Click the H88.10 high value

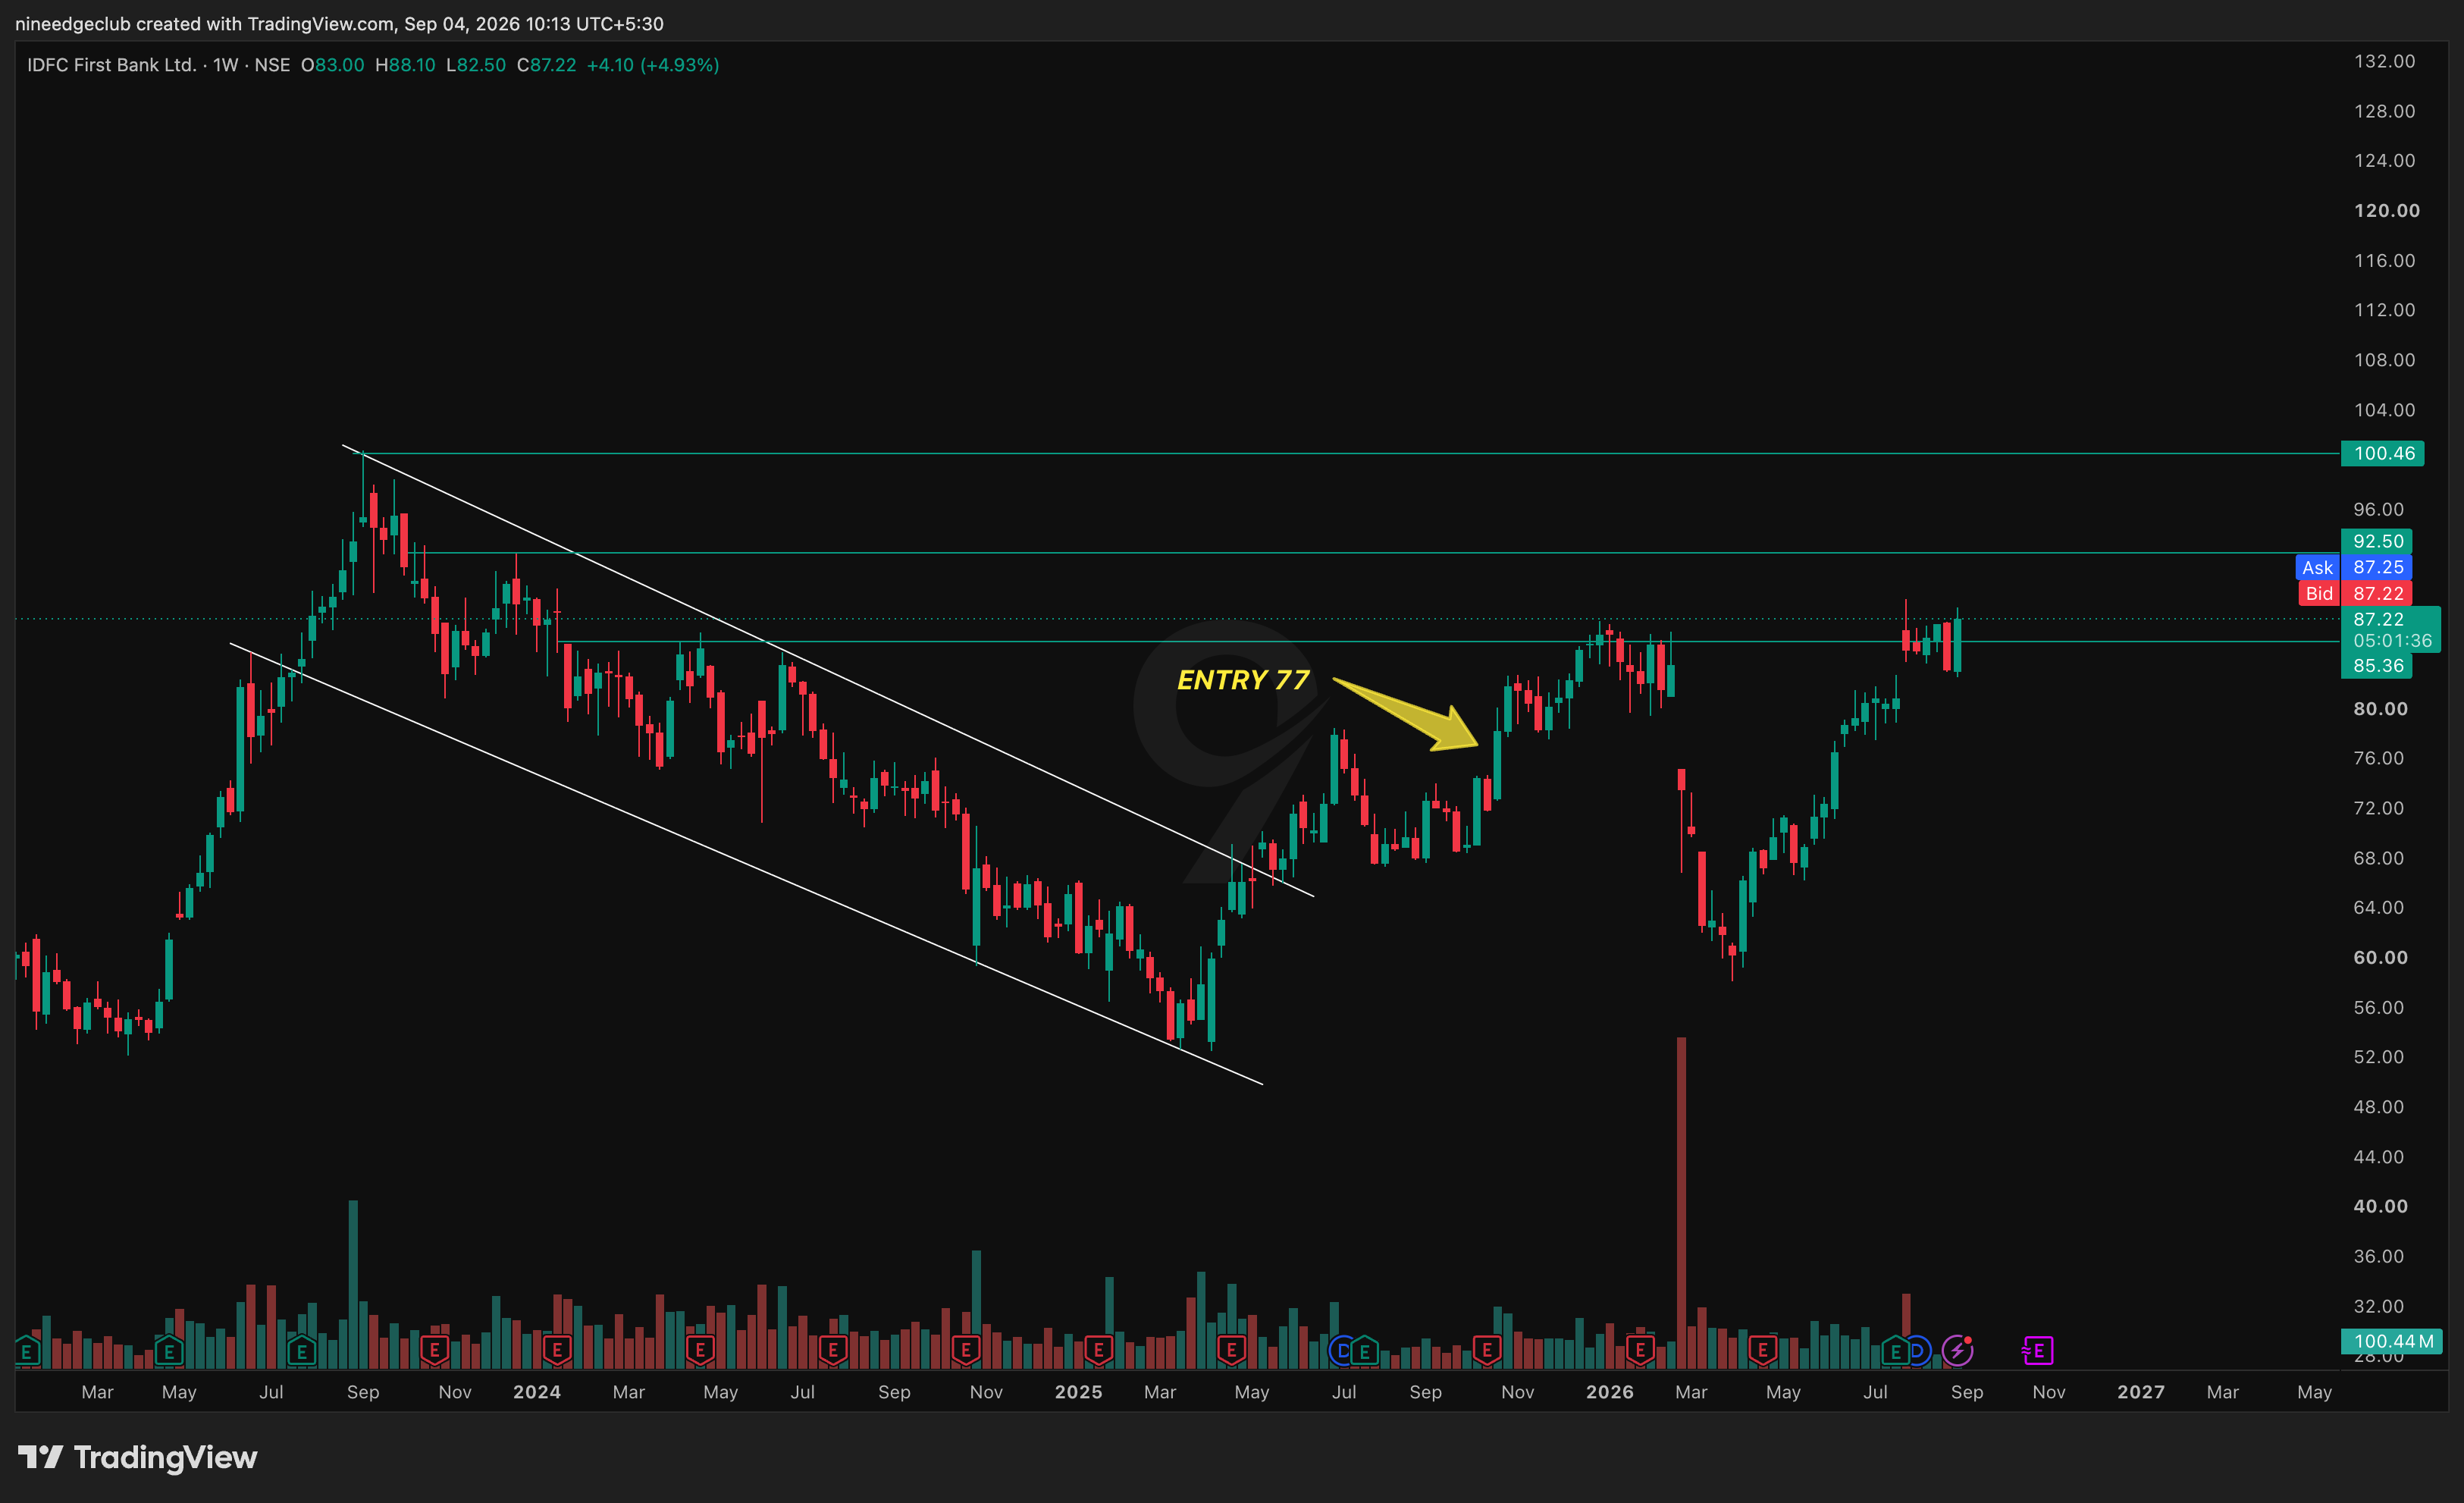click(405, 65)
